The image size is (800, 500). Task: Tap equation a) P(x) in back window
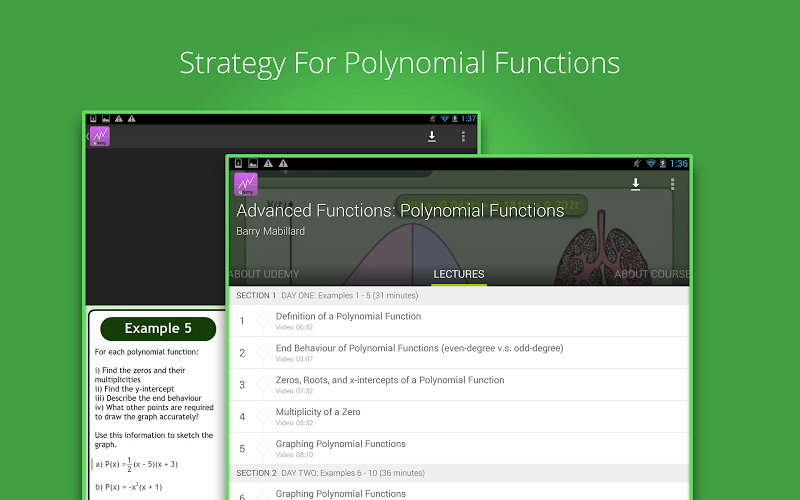point(137,464)
